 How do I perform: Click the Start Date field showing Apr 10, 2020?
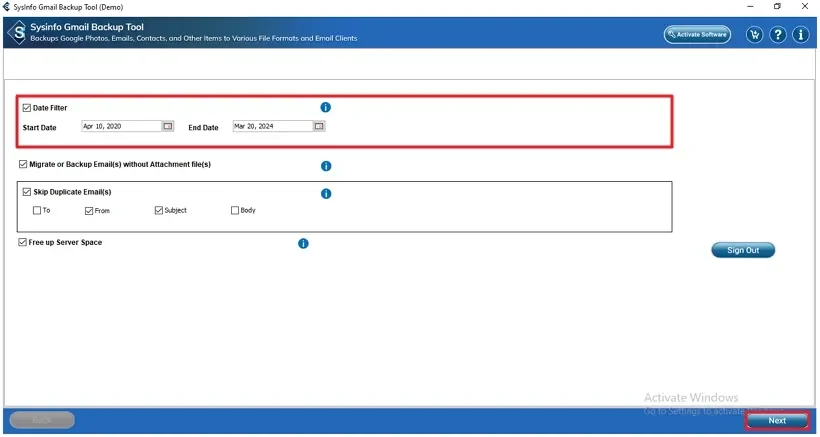coord(122,126)
